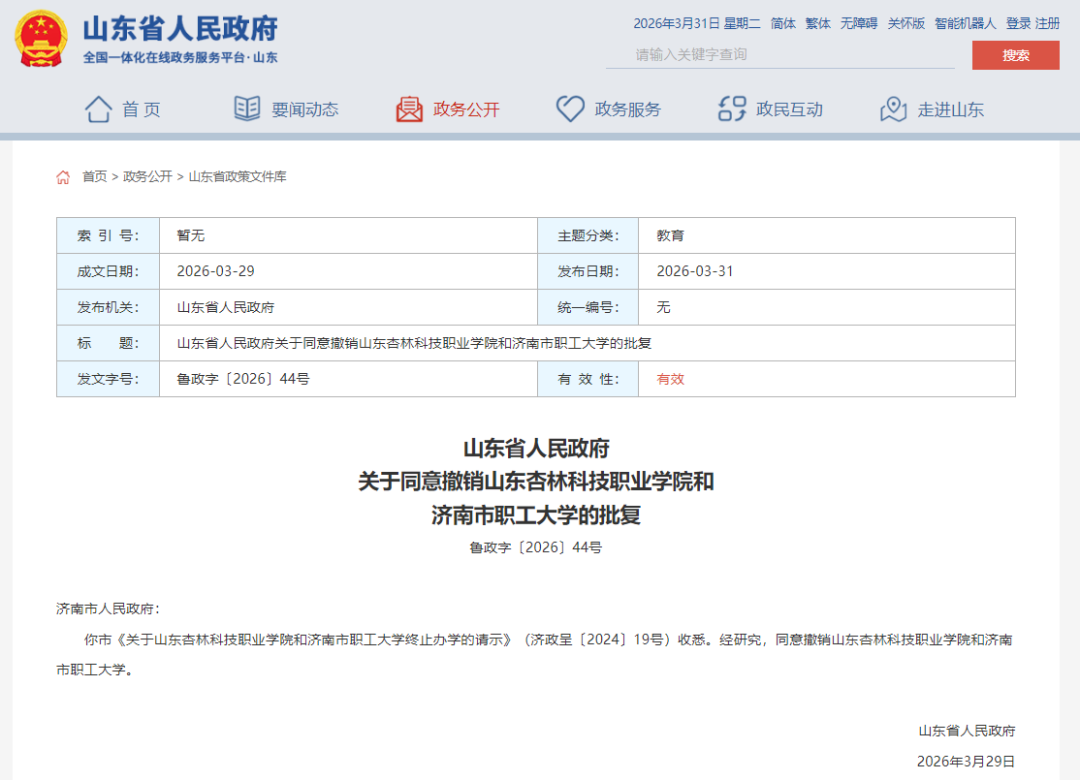This screenshot has height=780, width=1080.
Task: Open 山东省政策文件库 breadcrumb link
Action: (238, 177)
